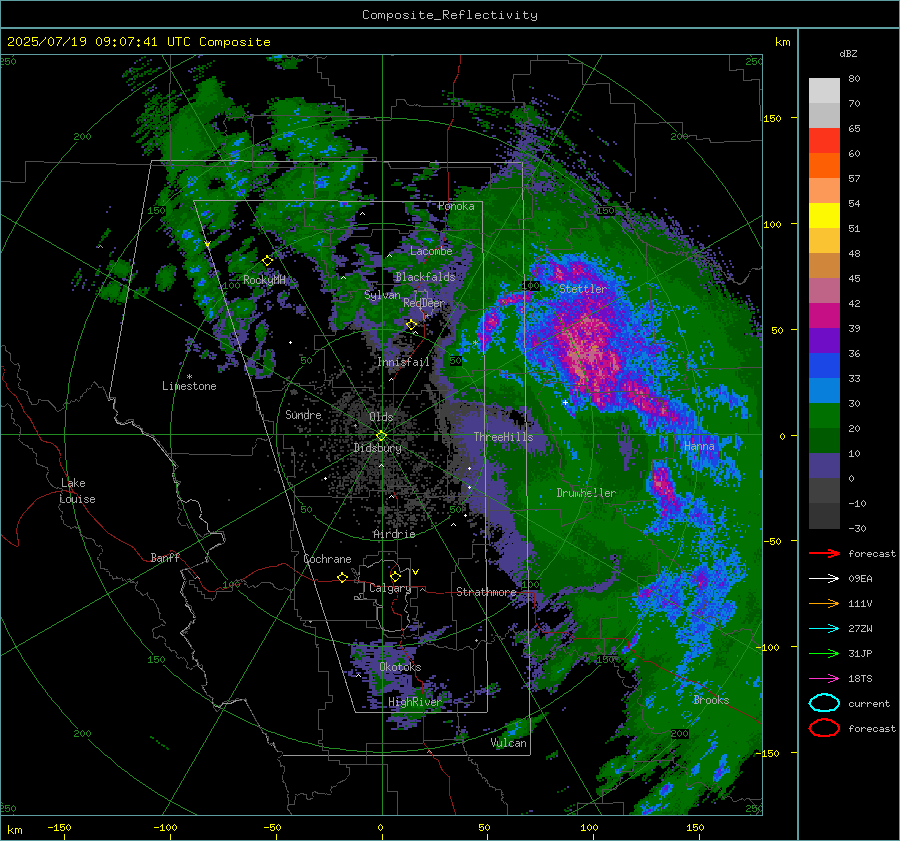
Task: Click the Lake Louise label
Action: tap(77, 491)
